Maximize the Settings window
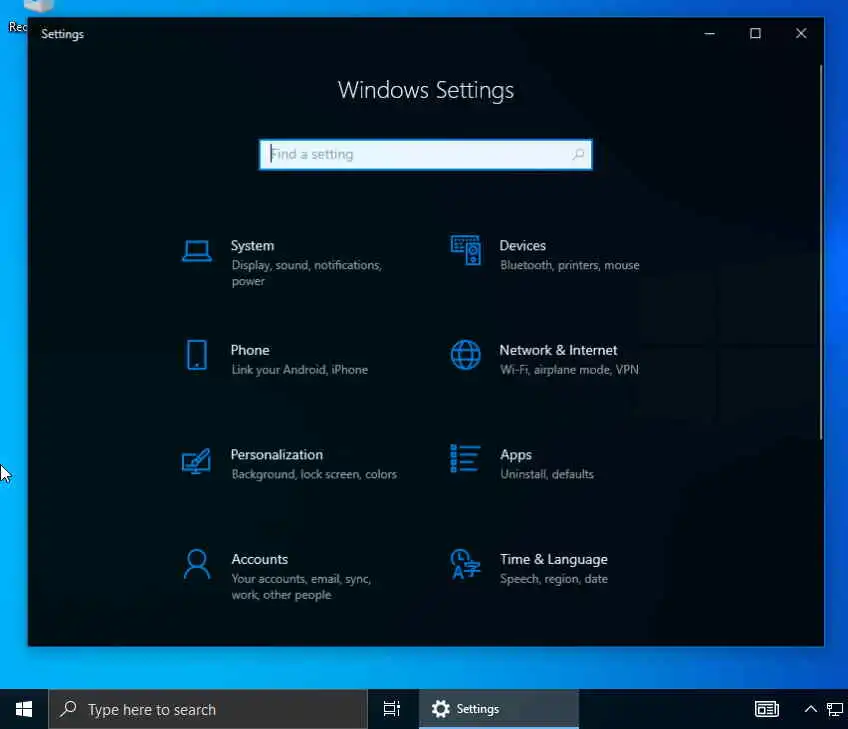 pos(755,34)
